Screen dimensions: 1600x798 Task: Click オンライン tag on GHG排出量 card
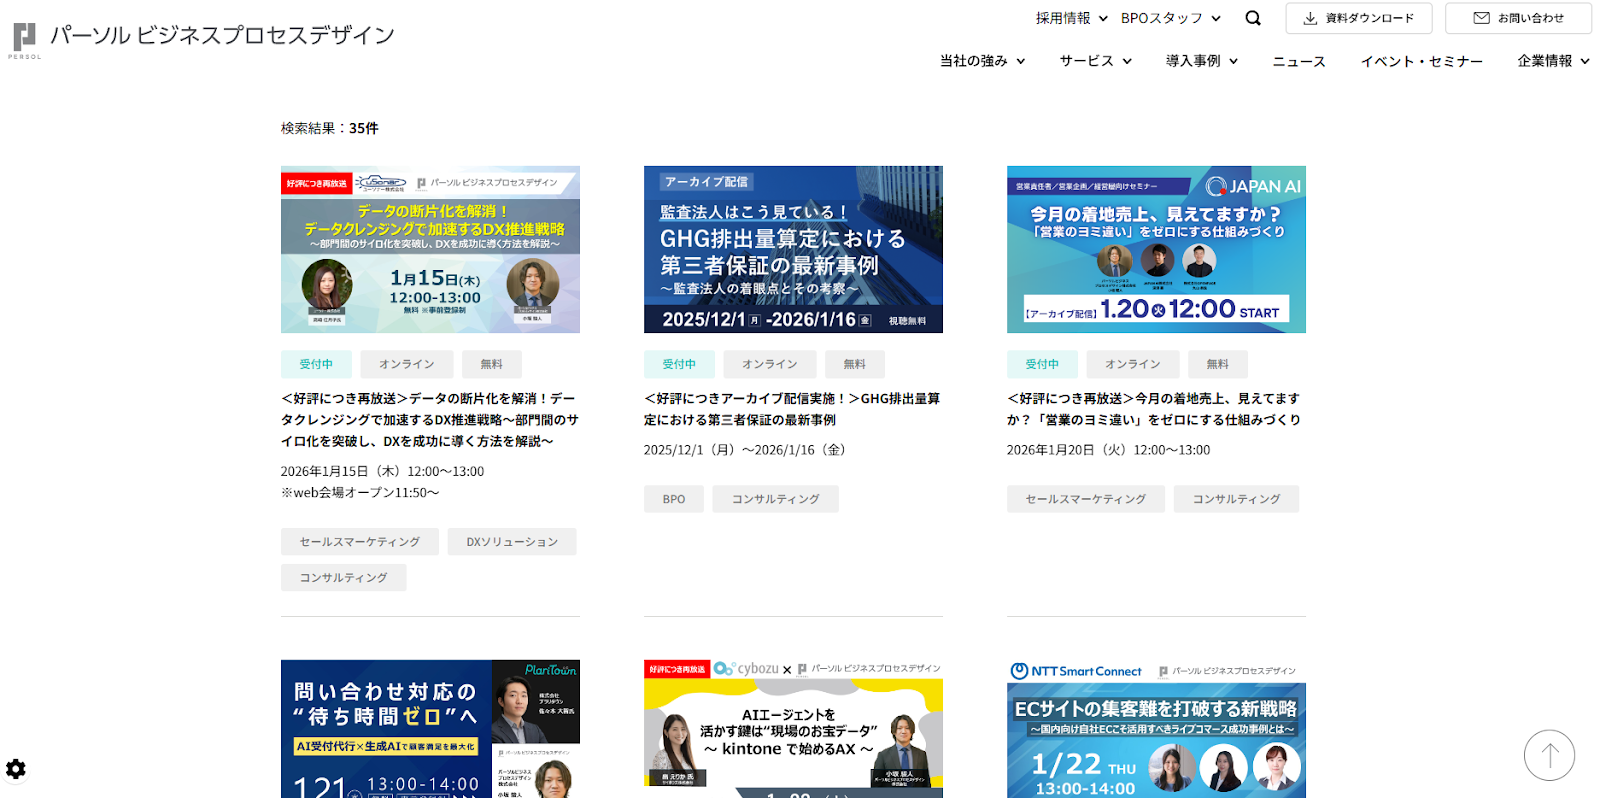(770, 364)
